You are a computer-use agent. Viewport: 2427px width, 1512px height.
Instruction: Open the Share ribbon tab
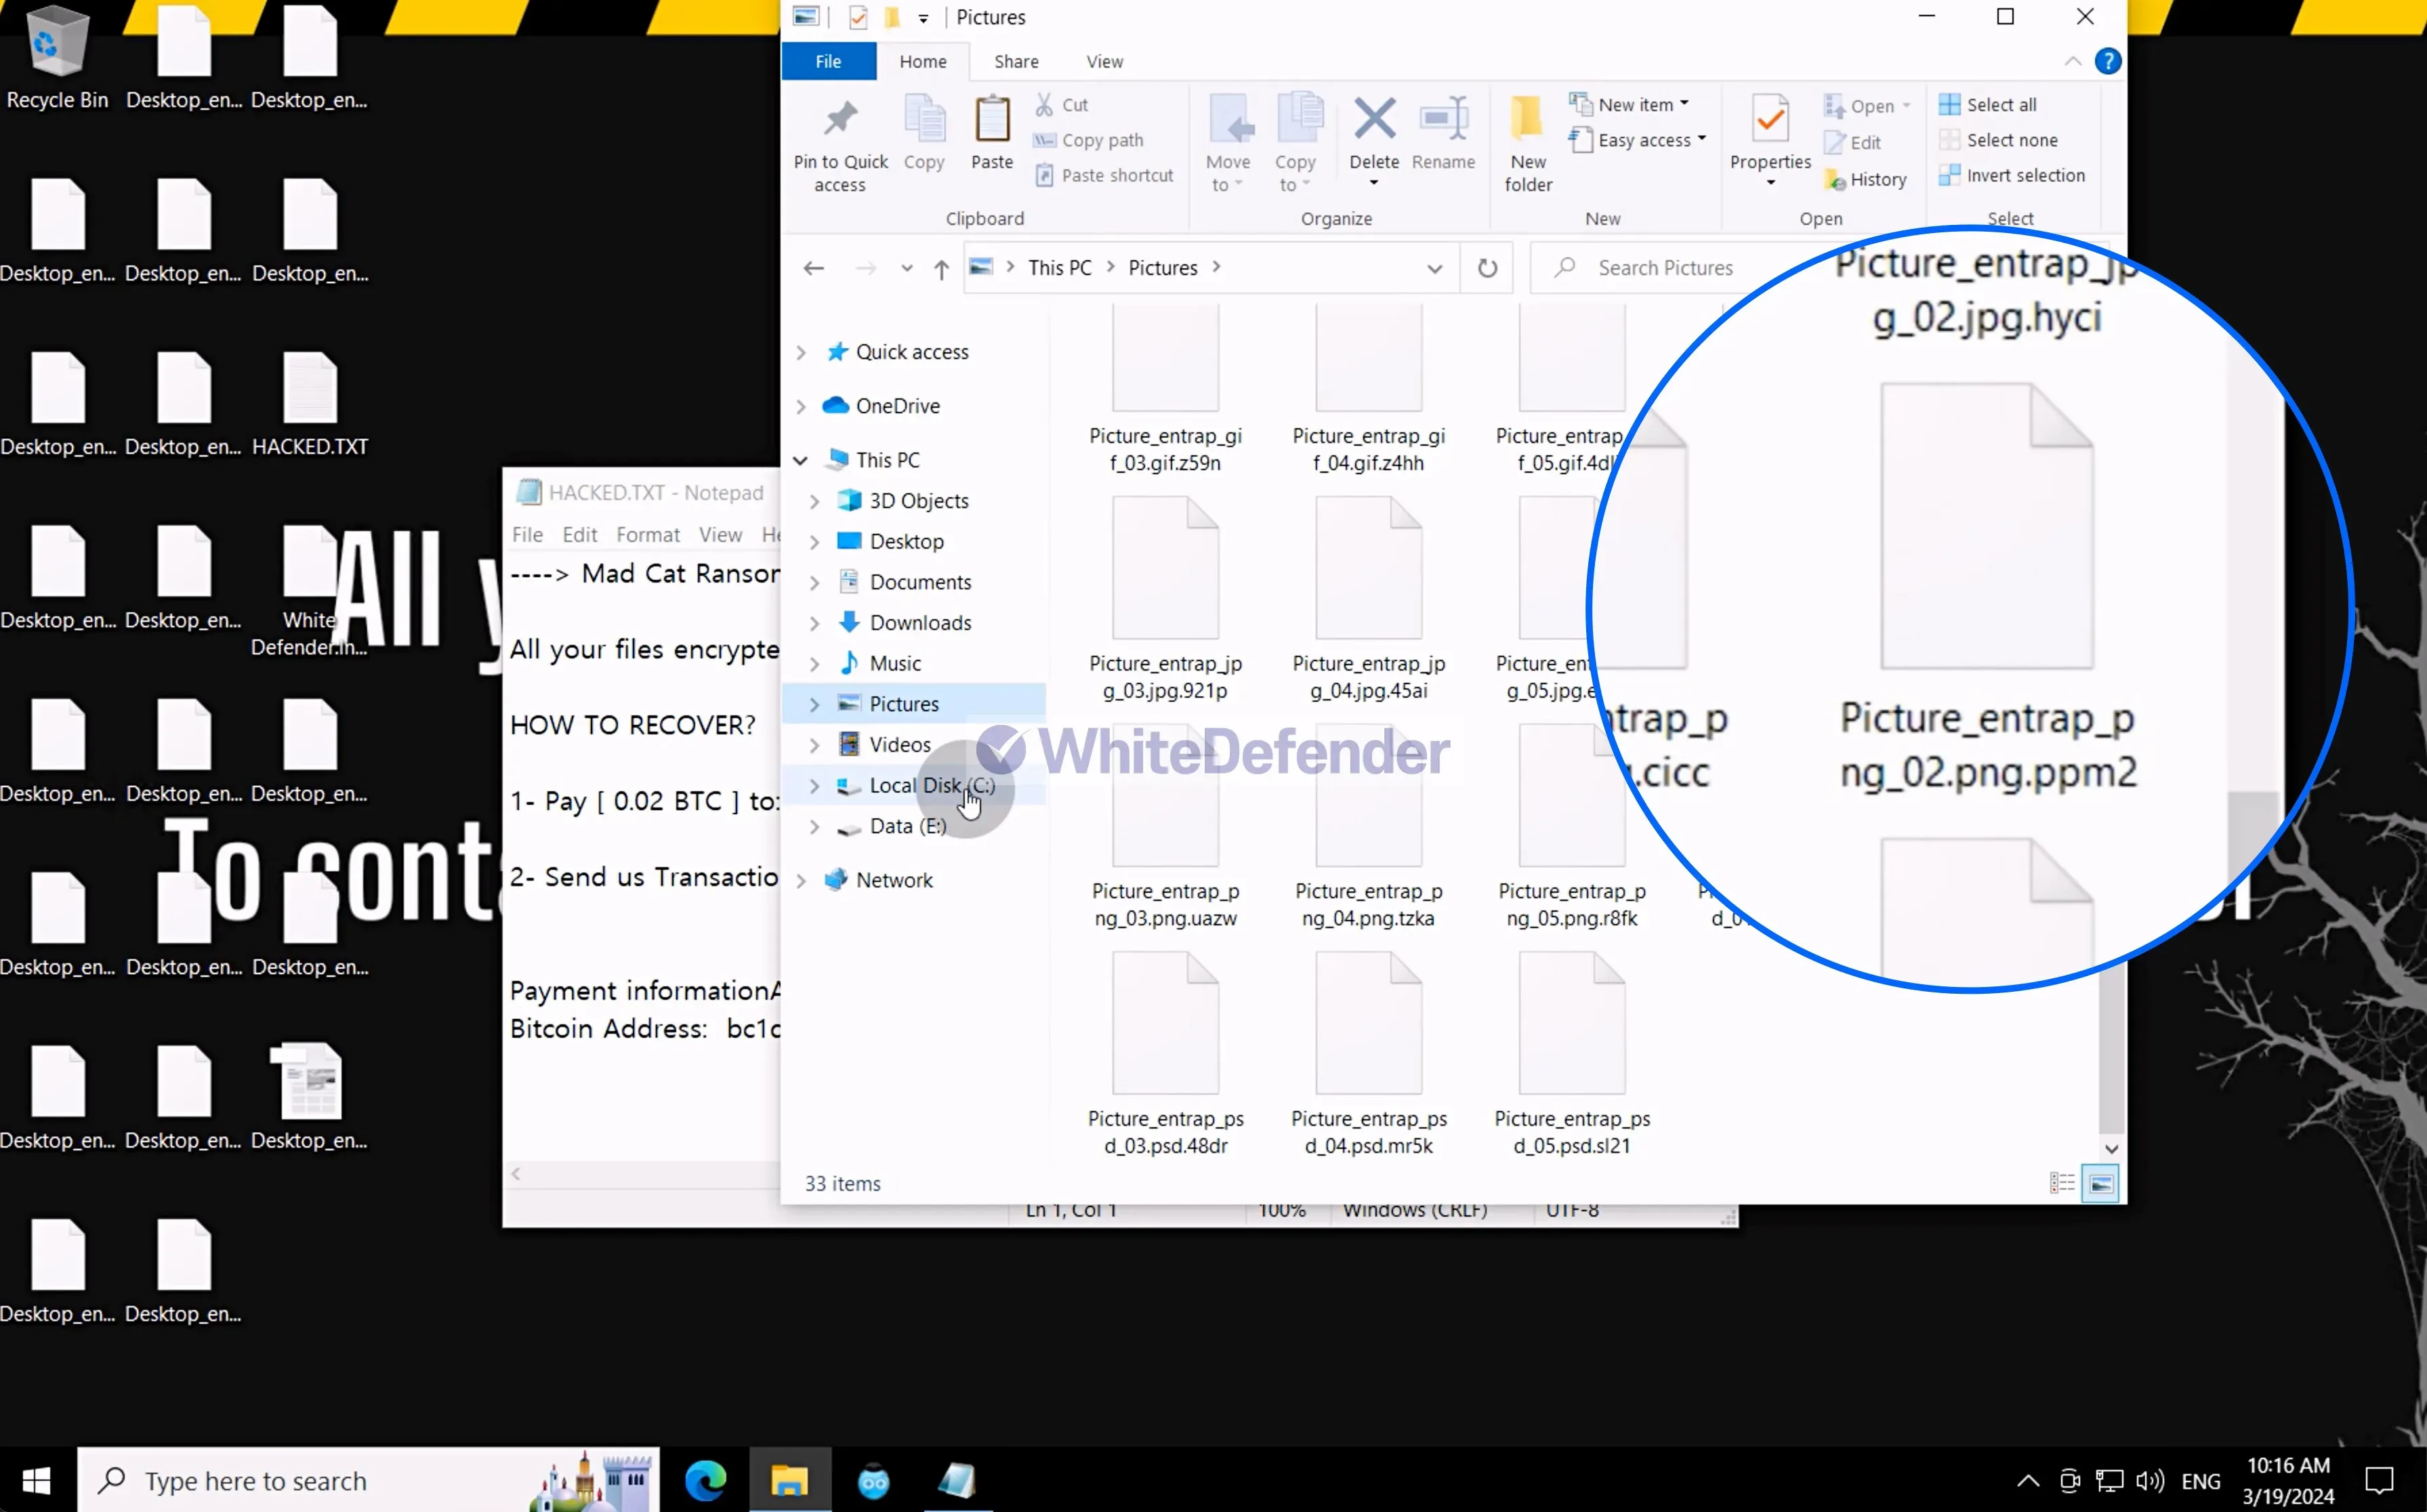[1015, 62]
